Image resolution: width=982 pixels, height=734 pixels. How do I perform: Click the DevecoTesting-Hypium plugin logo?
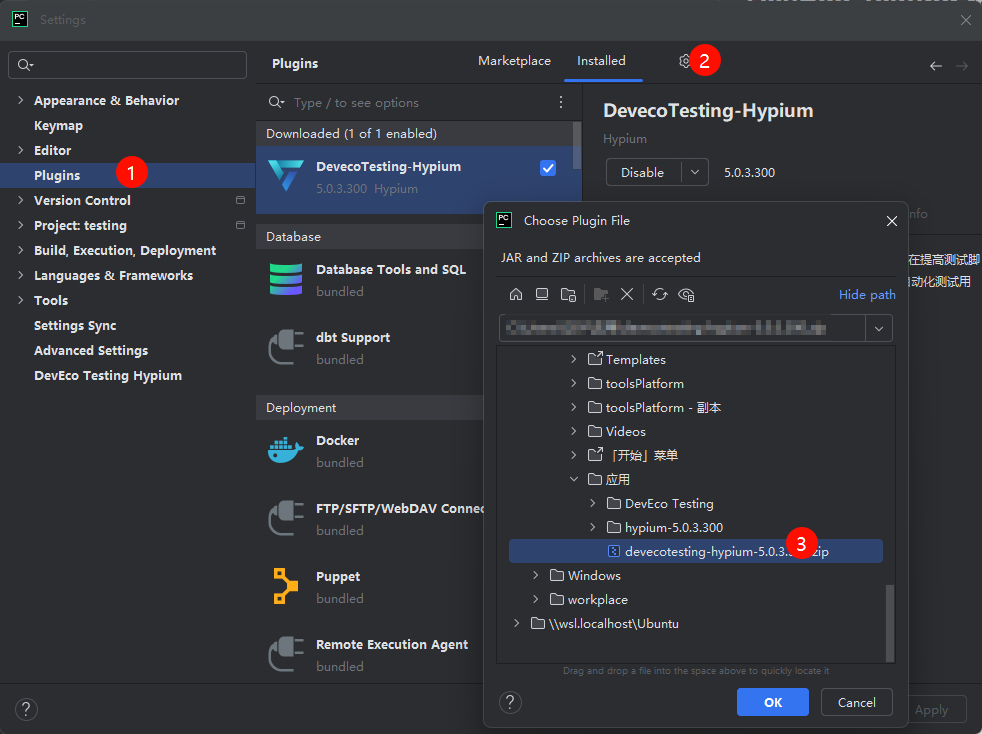(x=286, y=175)
